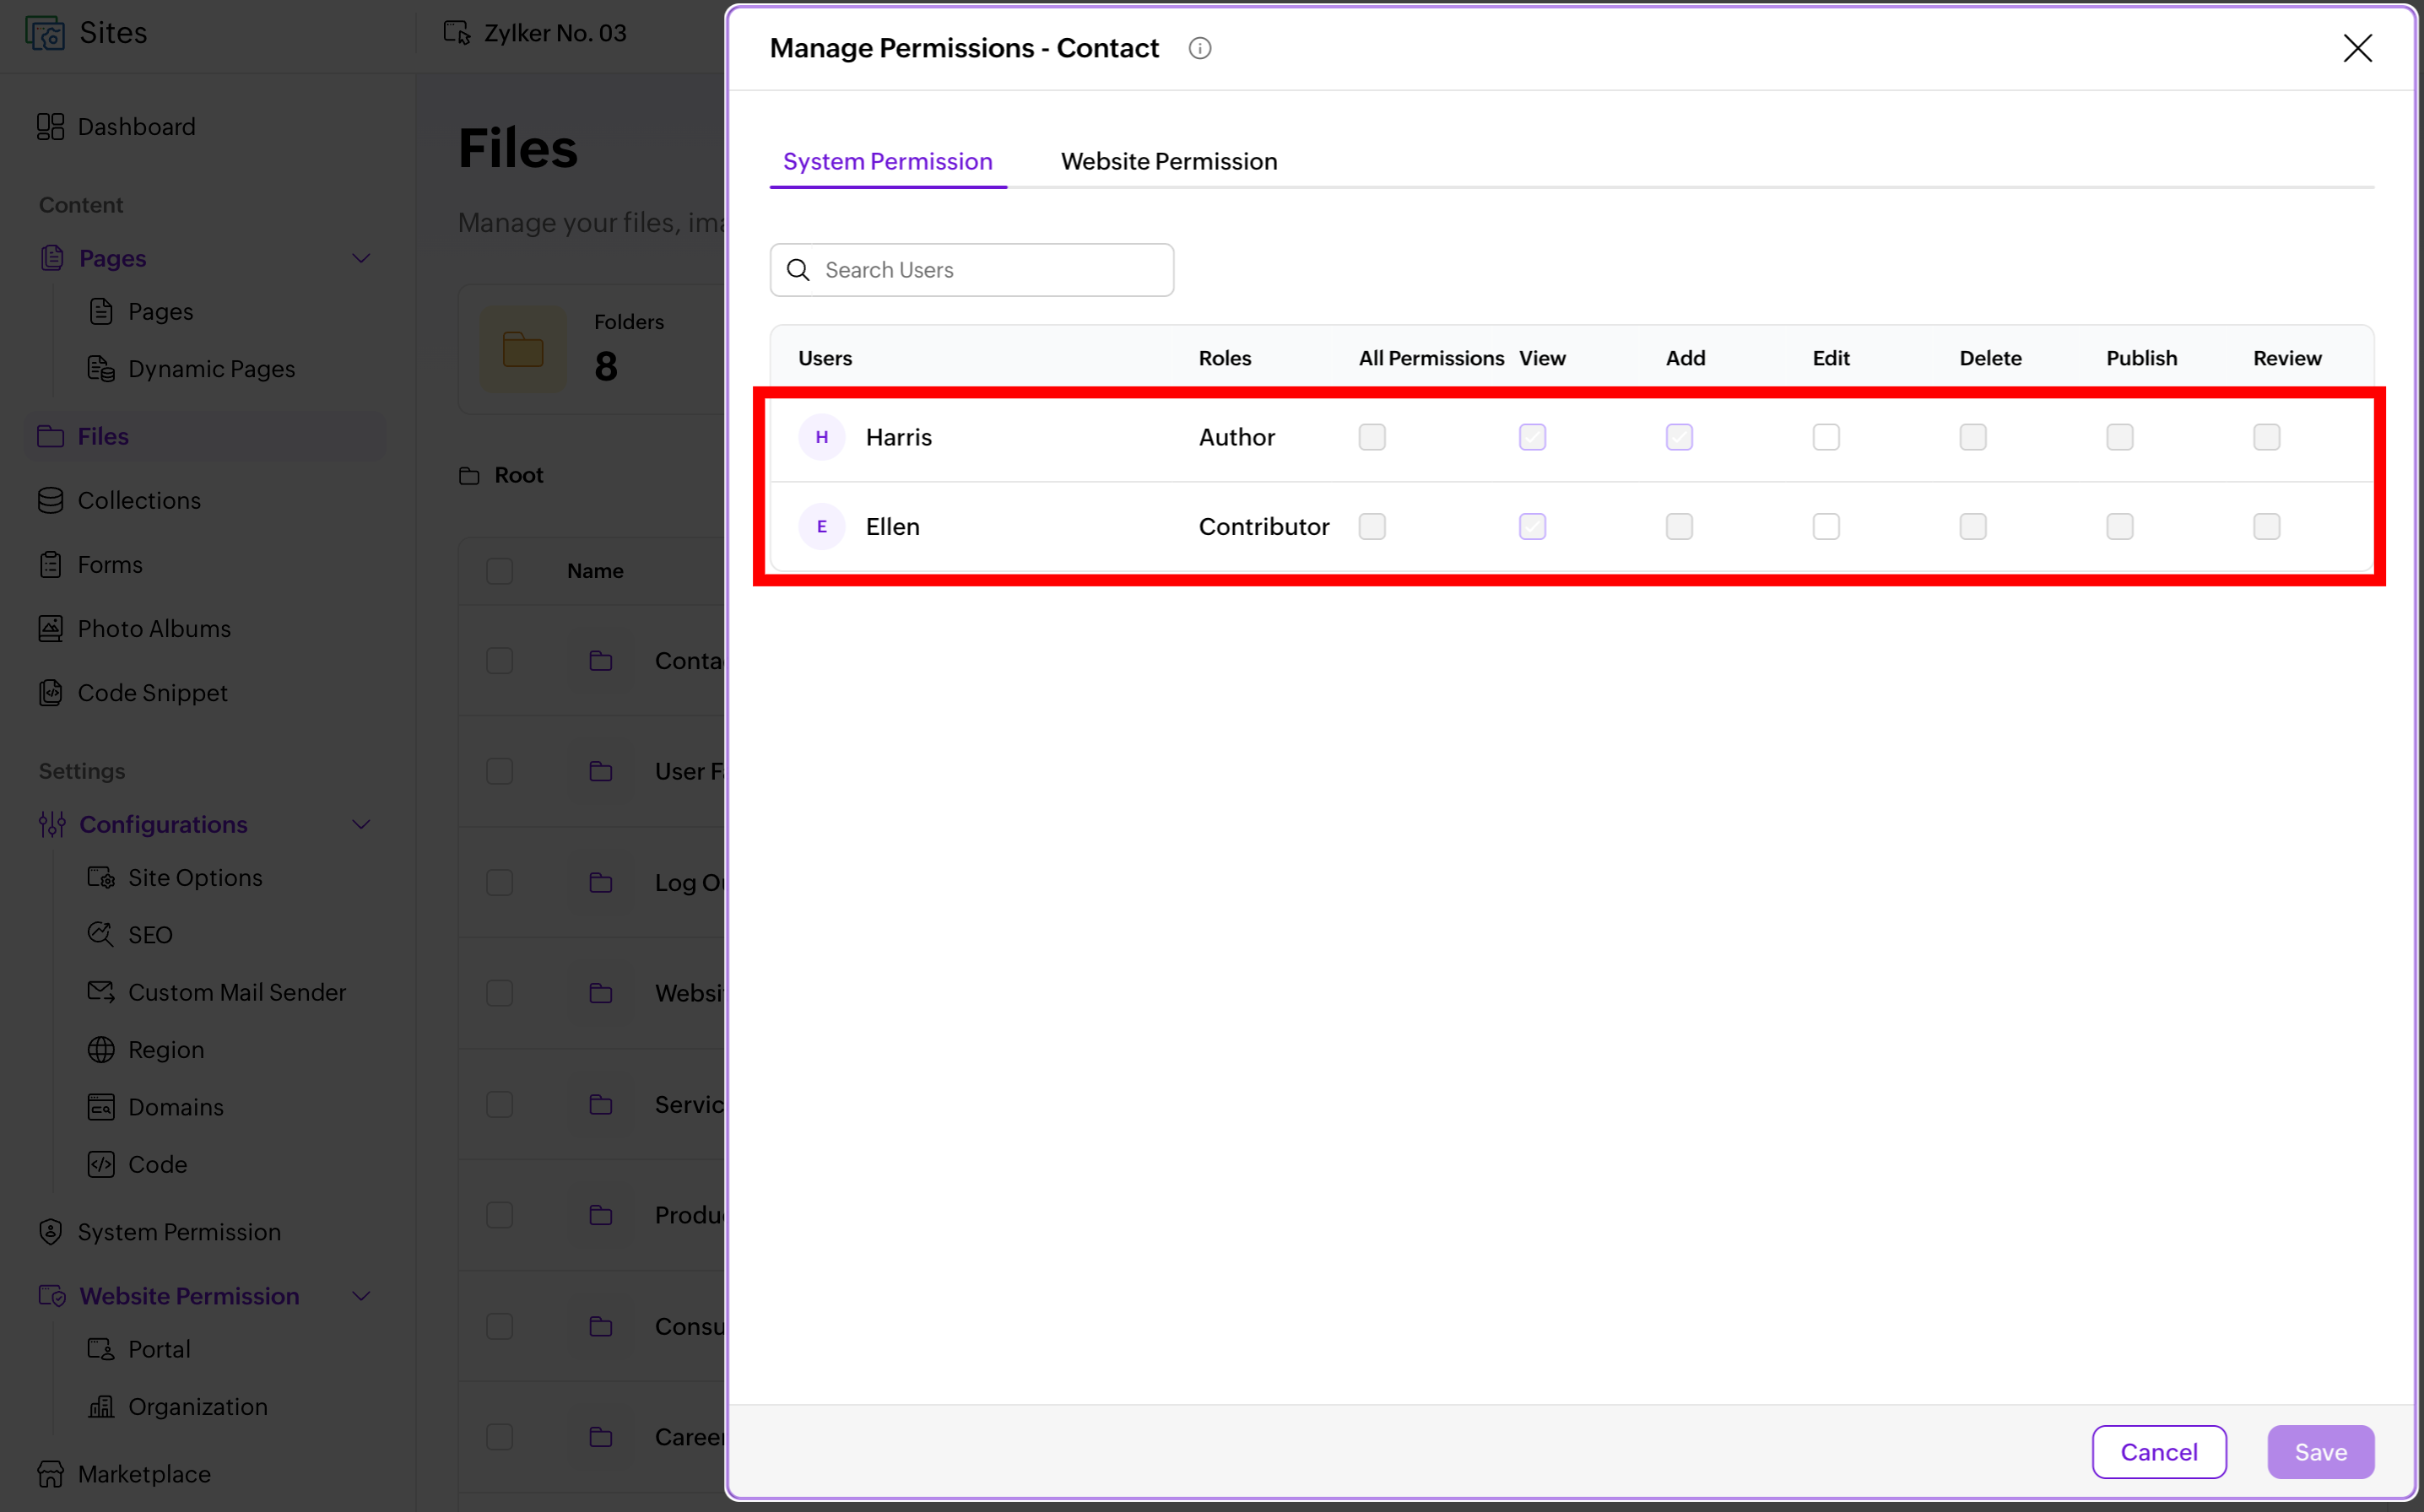Click the Cancel button

point(2158,1451)
